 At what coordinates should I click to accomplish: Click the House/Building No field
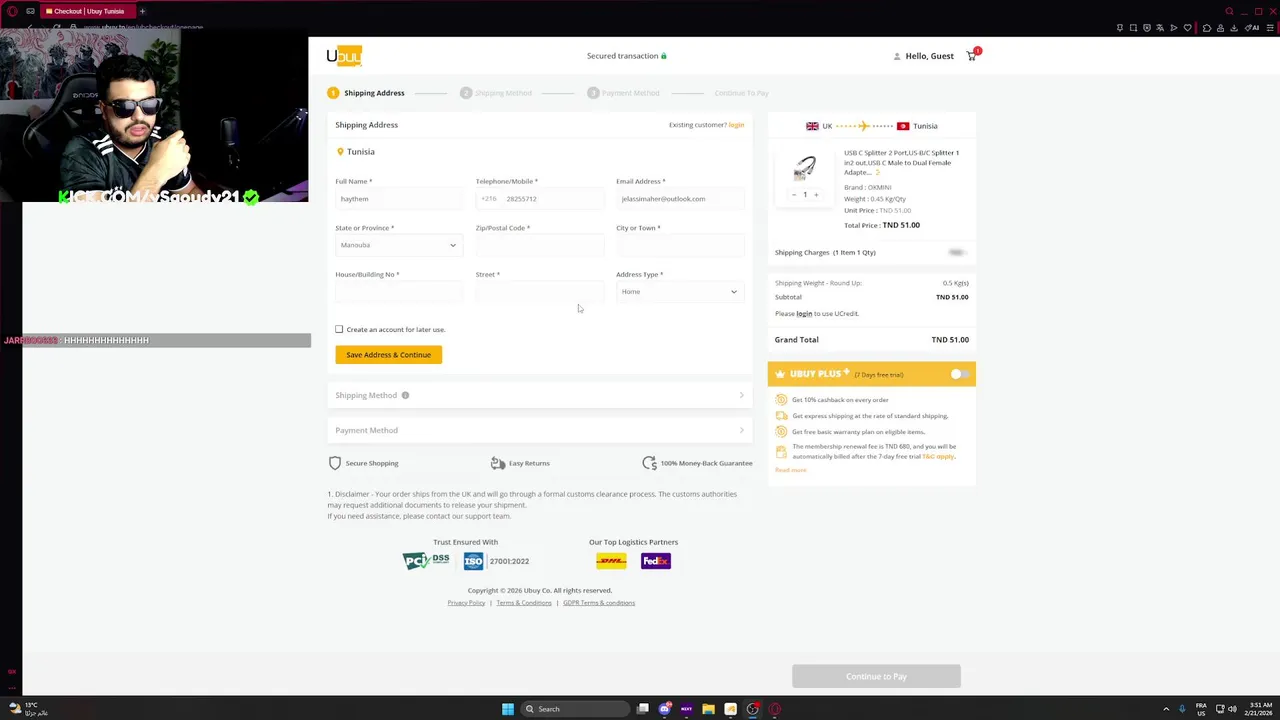coord(398,292)
